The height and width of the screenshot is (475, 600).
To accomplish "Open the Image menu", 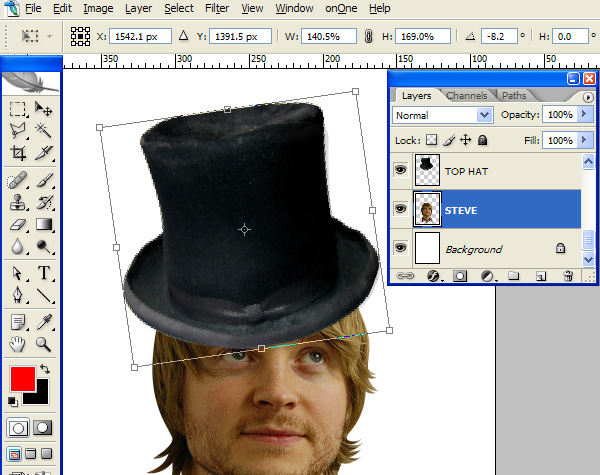I will click(x=98, y=8).
